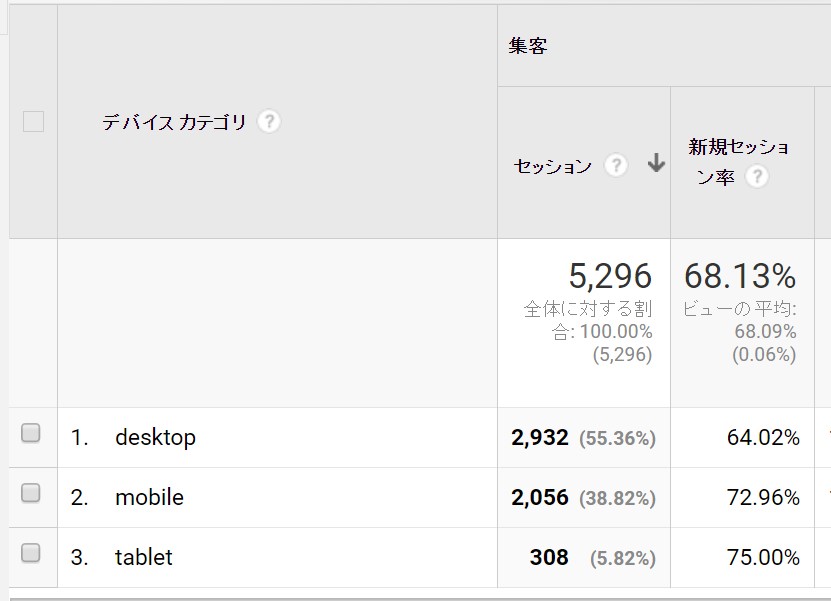The image size is (831, 601).
Task: Select the 集客 column group header
Action: pyautogui.click(x=528, y=46)
